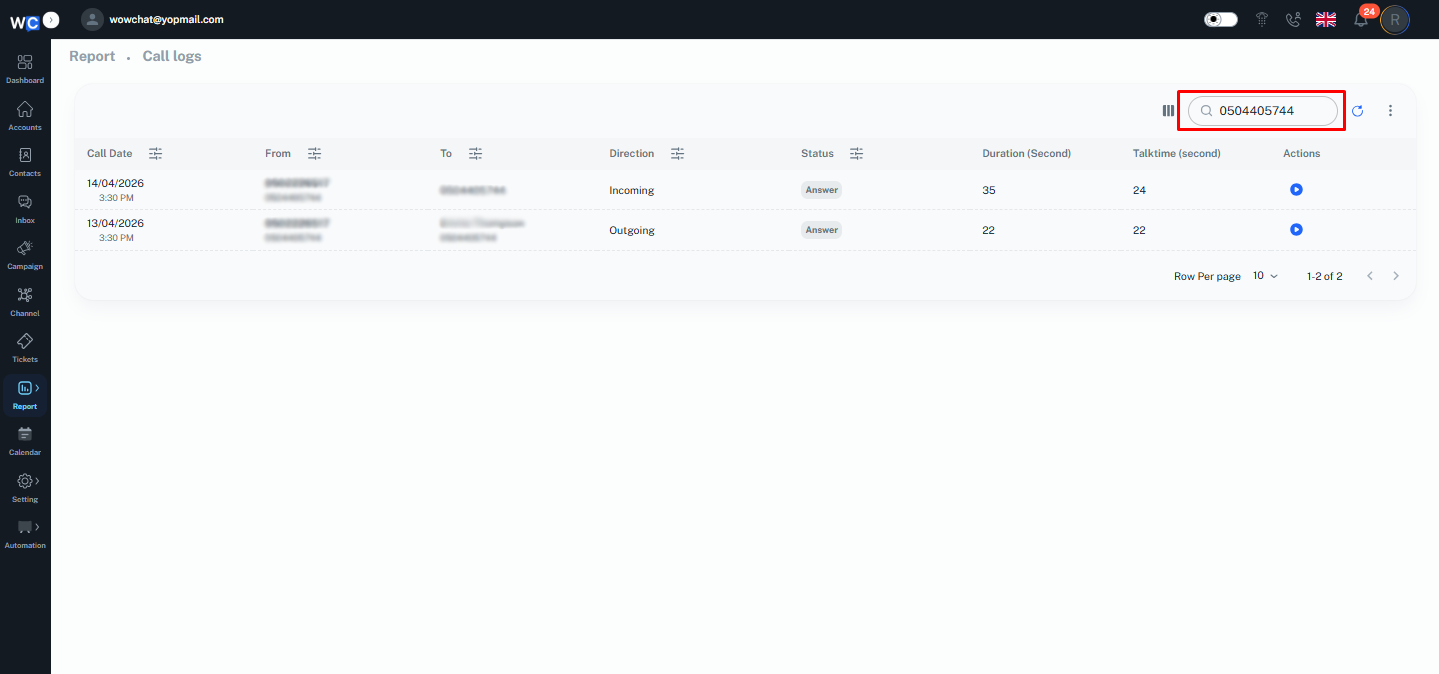
Task: Click the Outgoing direction cell
Action: [x=632, y=230]
